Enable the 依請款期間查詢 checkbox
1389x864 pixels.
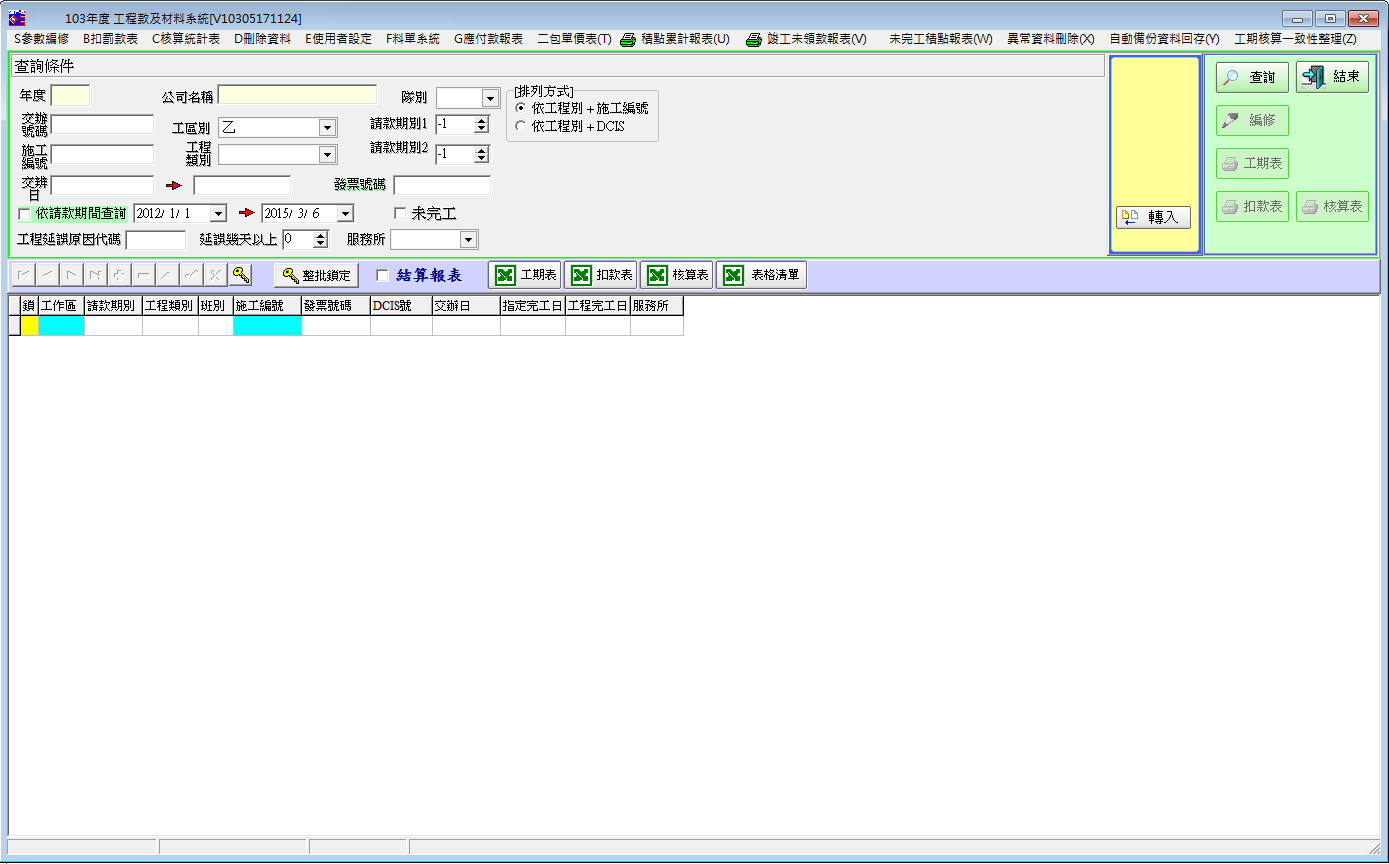[25, 214]
